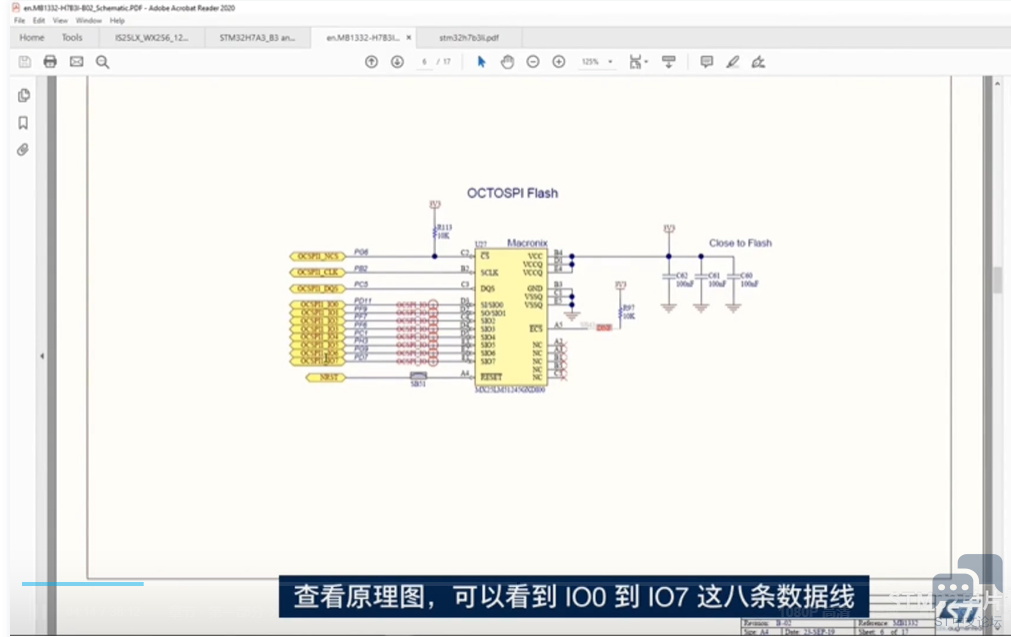The image size is (1011, 637).
Task: Send file by email envelope icon
Action: coord(76,62)
